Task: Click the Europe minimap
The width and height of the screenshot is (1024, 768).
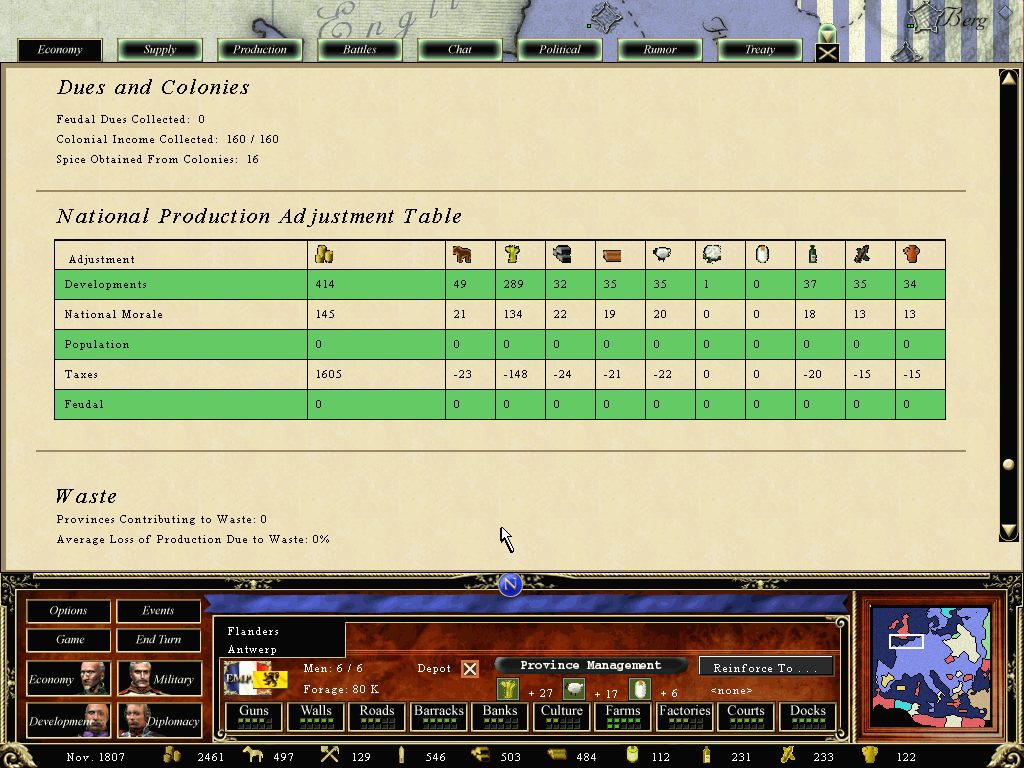Action: tap(932, 667)
